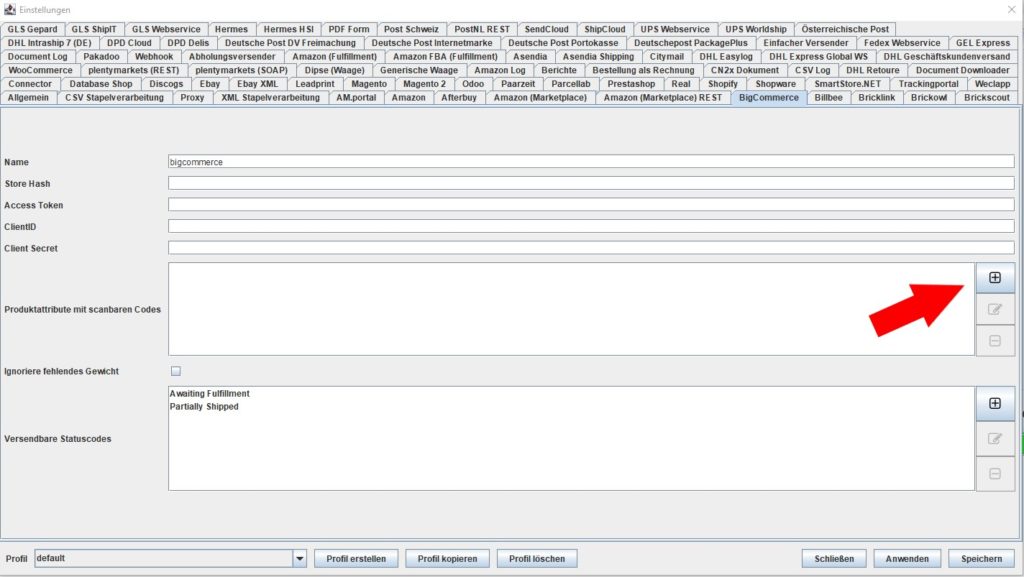Open the GLS Gepard tab
The width and height of the screenshot is (1024, 577).
[x=33, y=29]
